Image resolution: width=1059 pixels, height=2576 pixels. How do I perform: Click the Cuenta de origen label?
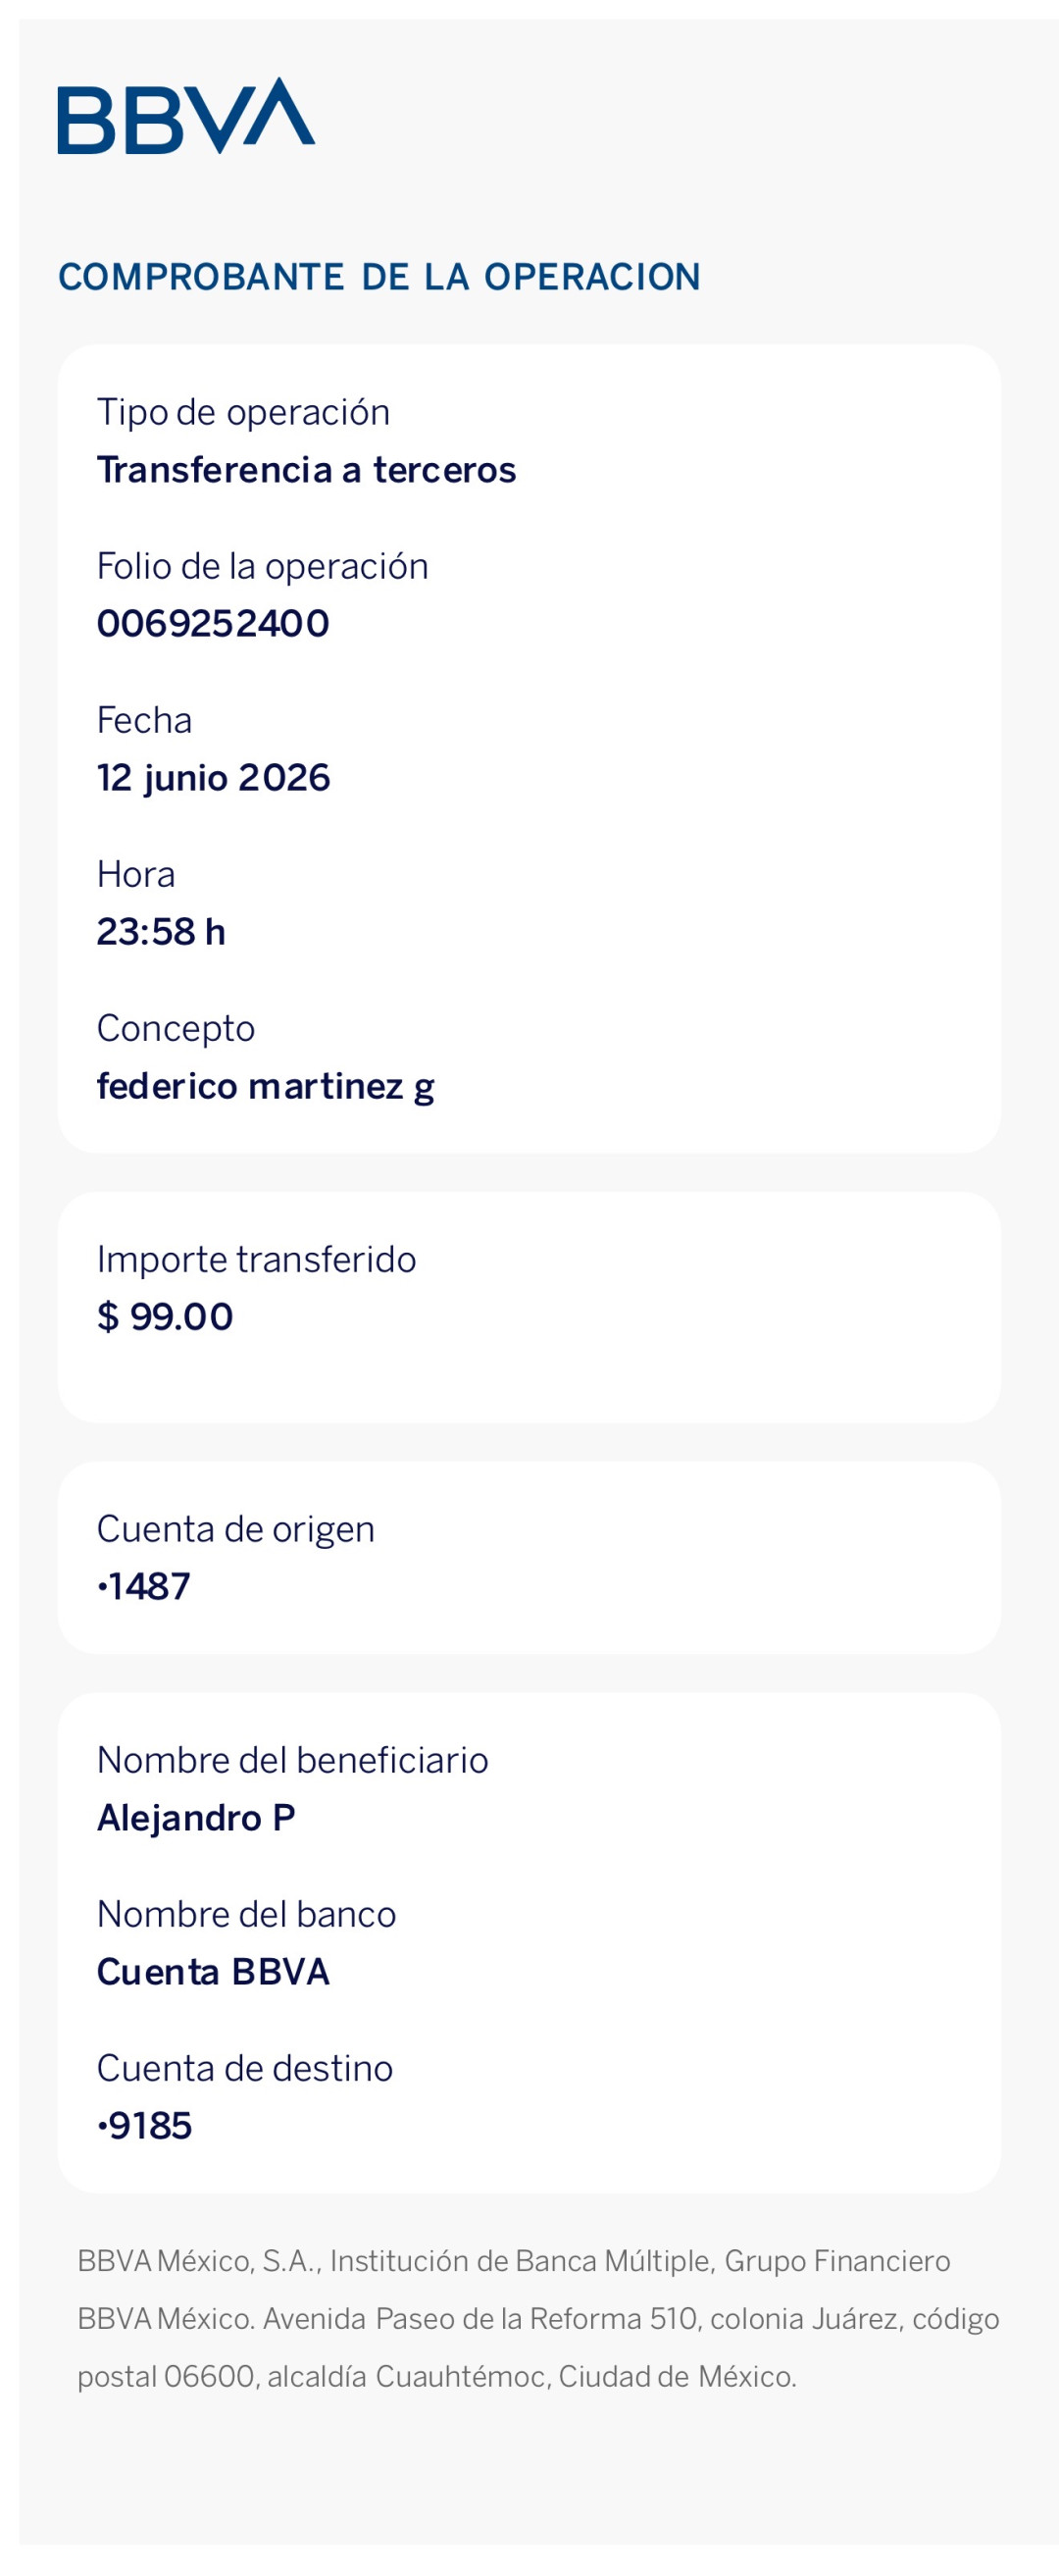point(235,1529)
